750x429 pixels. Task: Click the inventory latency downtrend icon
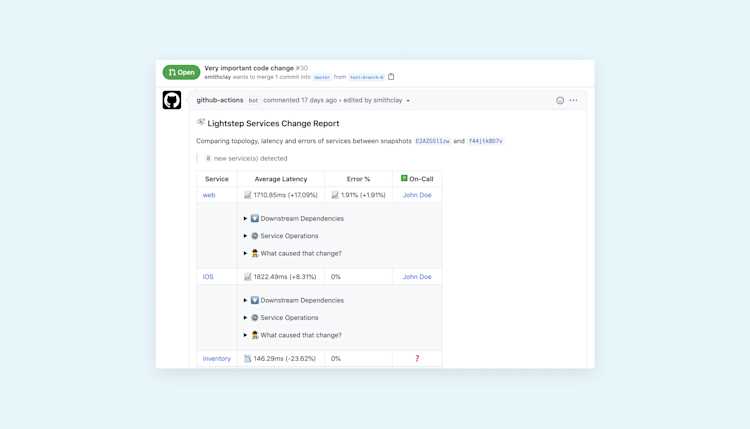(x=248, y=359)
